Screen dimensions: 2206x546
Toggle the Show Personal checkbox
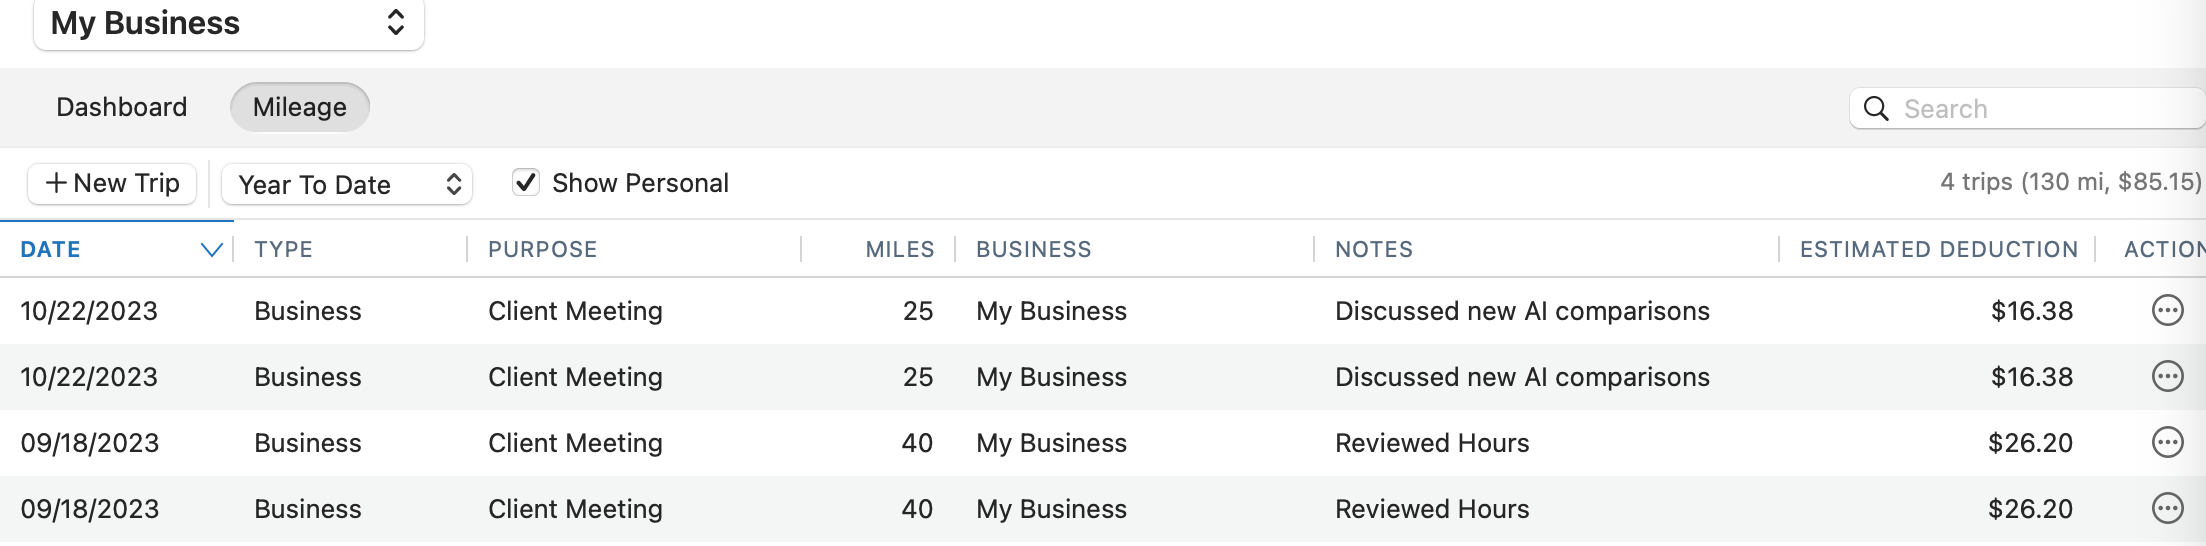coord(526,183)
